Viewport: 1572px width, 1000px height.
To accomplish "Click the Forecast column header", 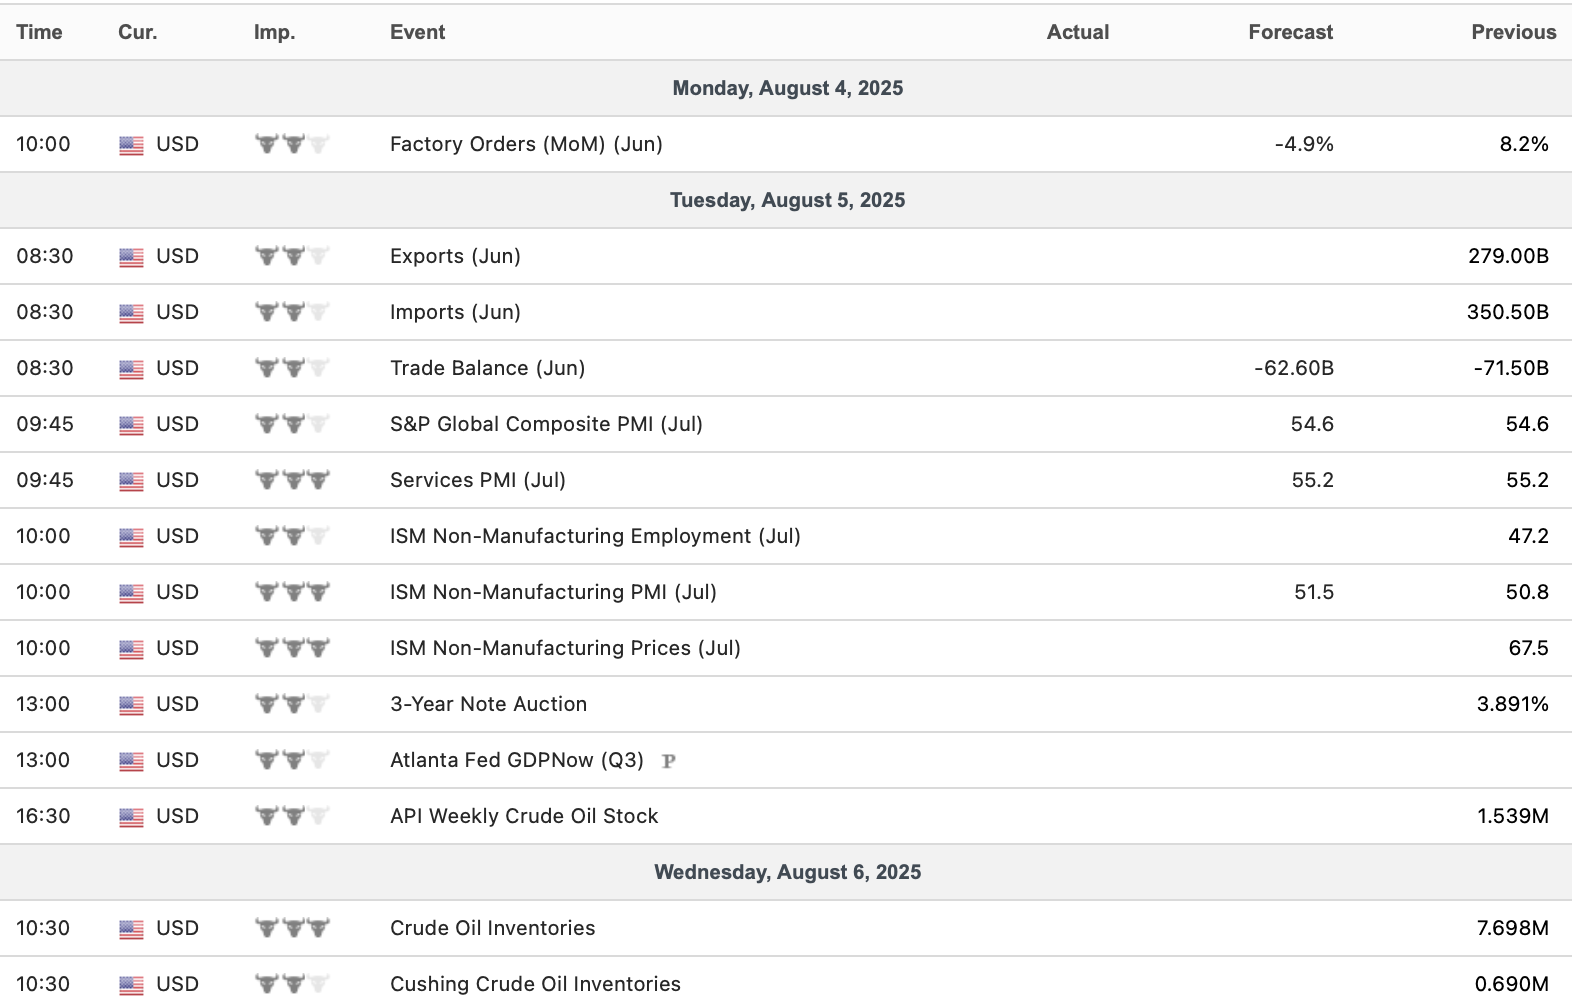I will [1290, 32].
